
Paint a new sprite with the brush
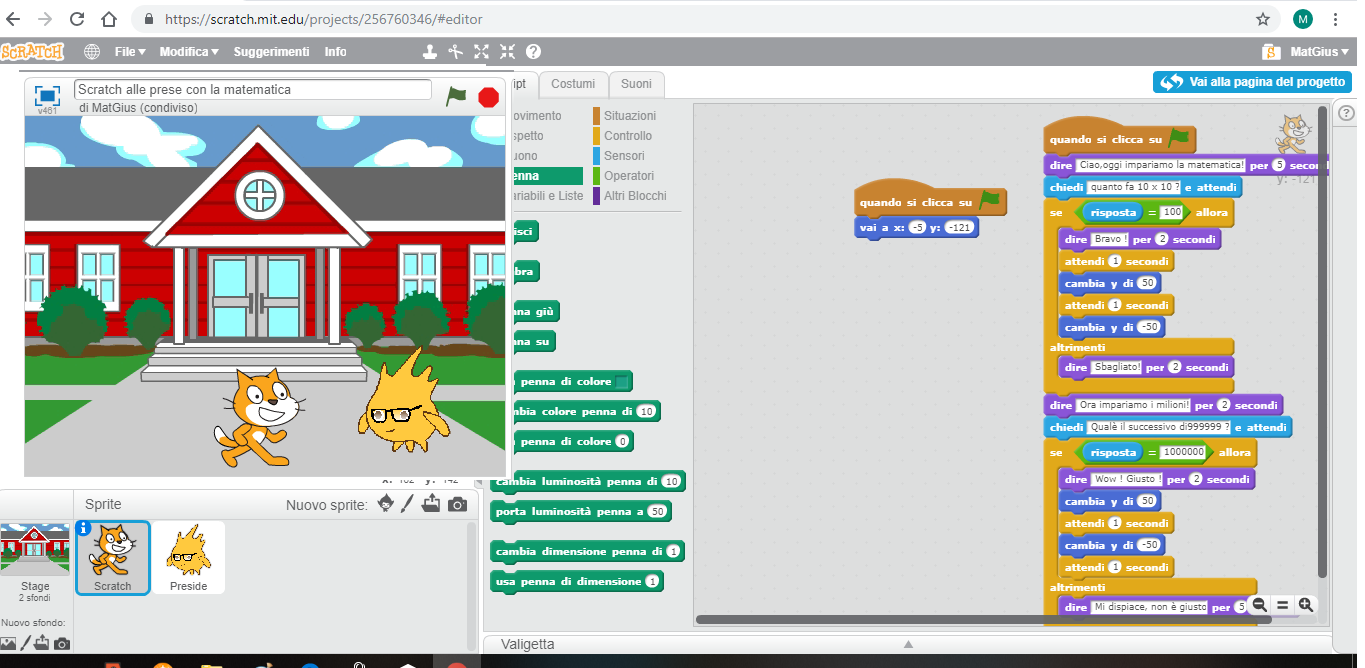pos(408,504)
